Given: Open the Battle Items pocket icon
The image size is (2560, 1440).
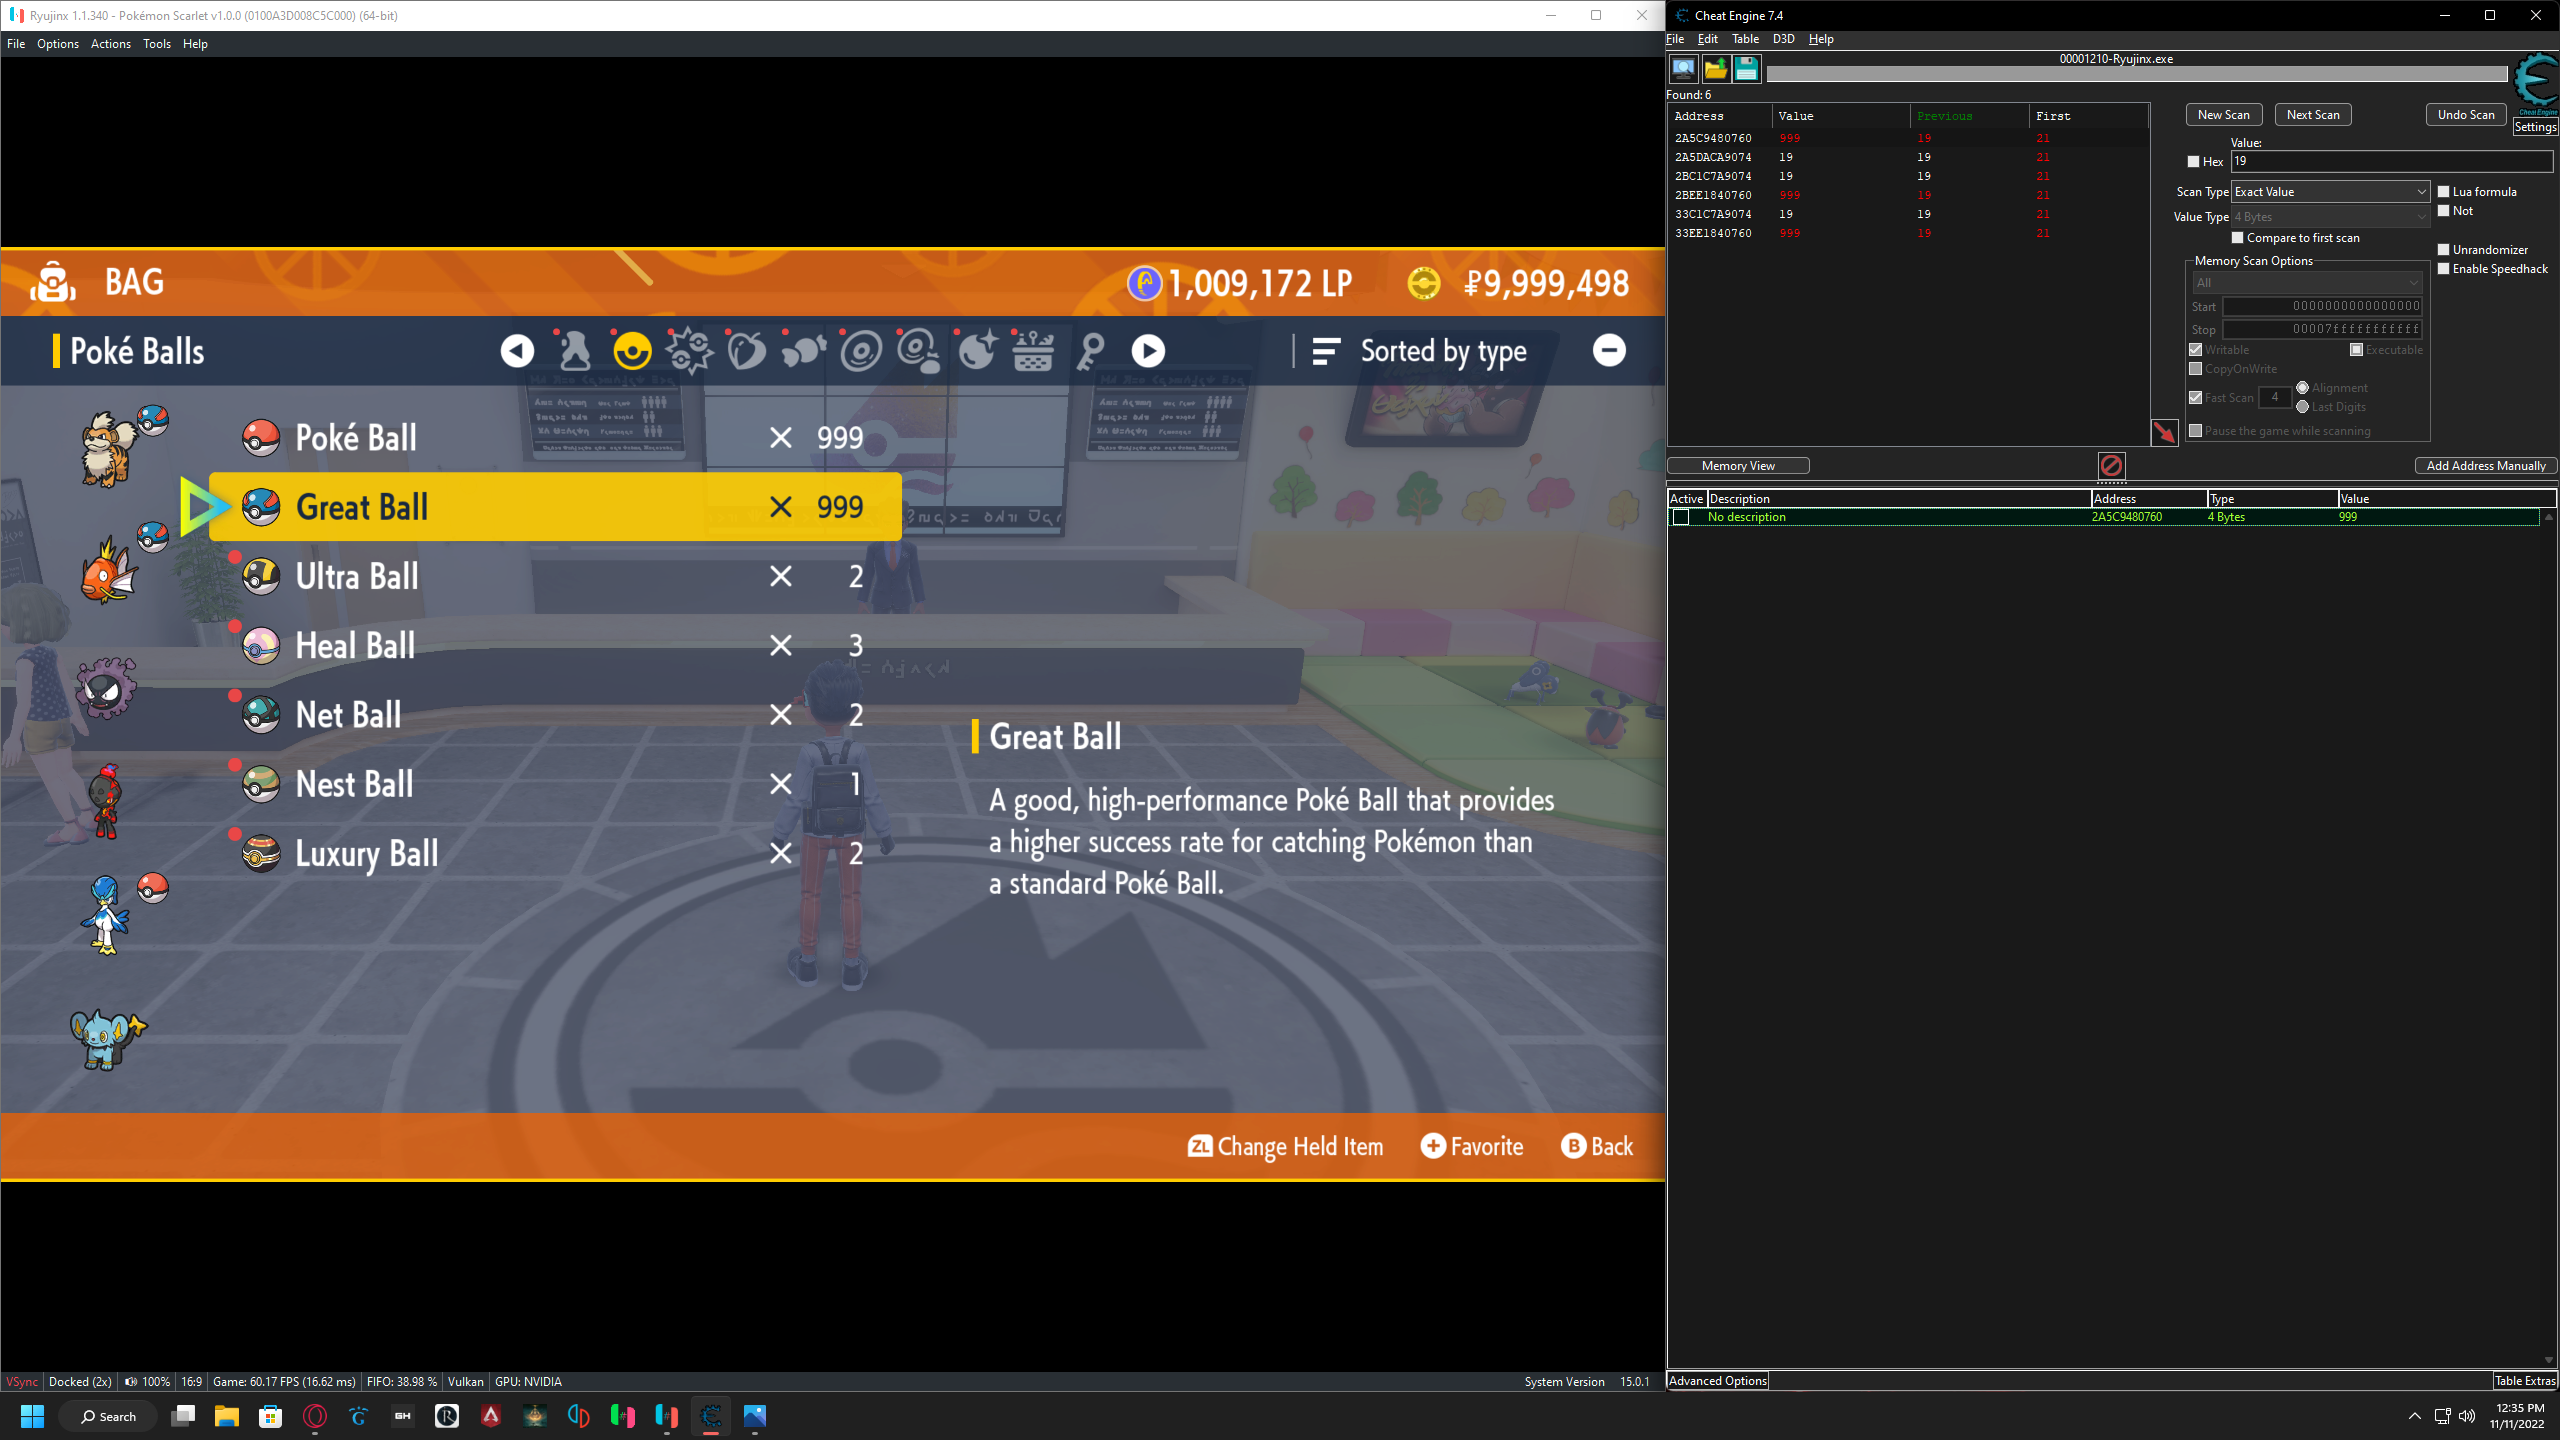Looking at the screenshot, I should pos(689,351).
